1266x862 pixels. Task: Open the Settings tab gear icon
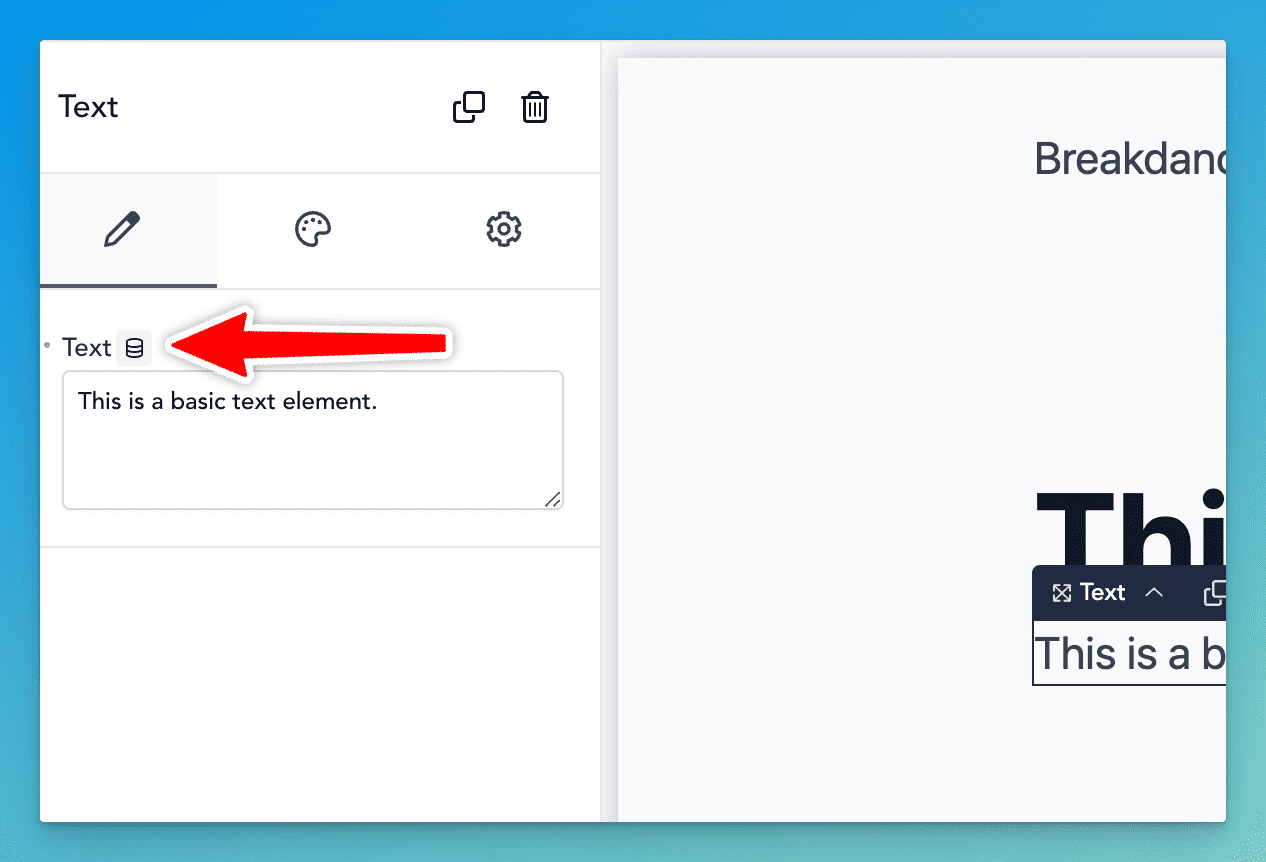(504, 229)
